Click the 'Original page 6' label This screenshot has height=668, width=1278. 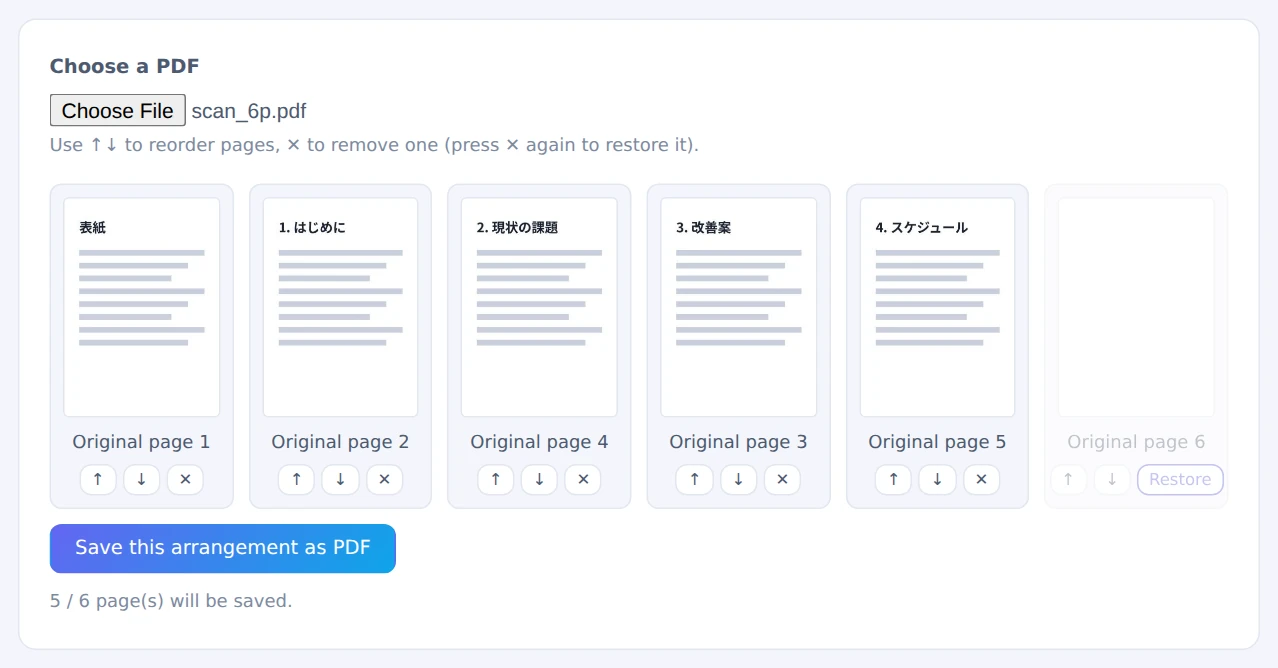[1136, 442]
